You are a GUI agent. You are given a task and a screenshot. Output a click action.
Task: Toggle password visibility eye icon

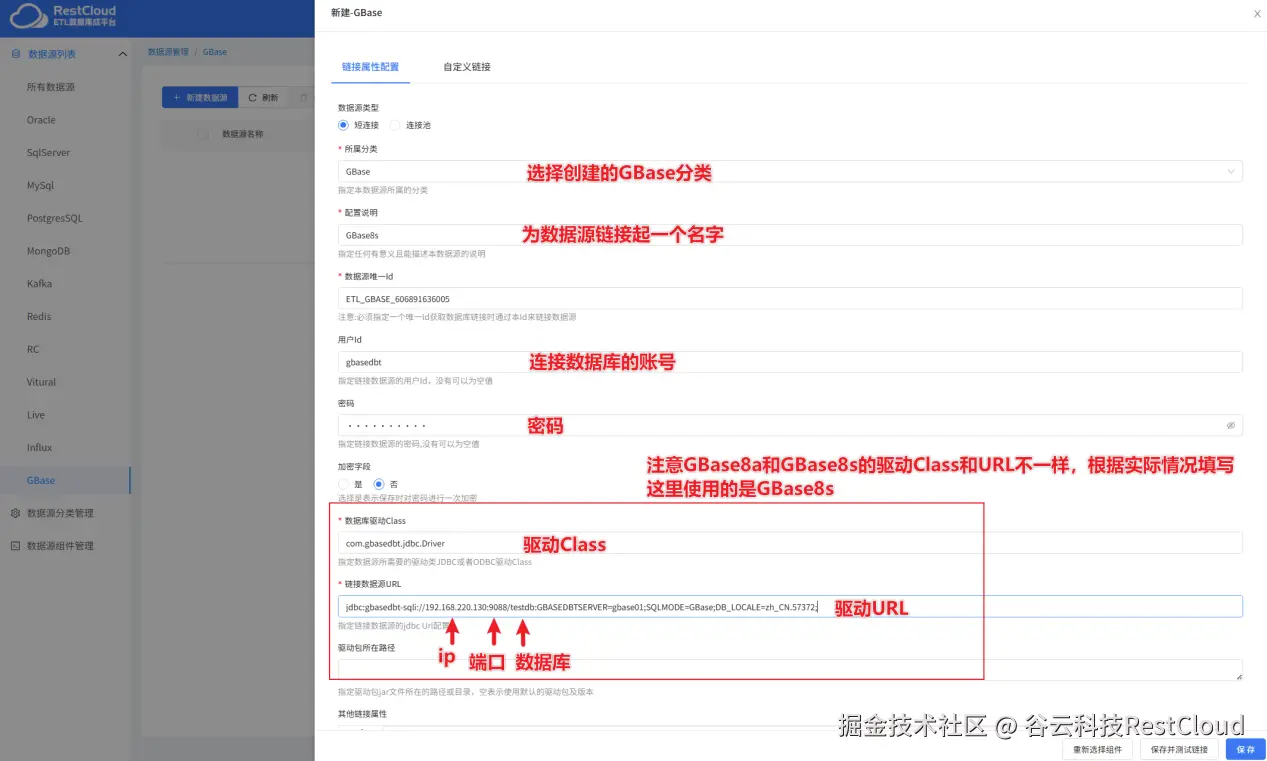tap(1231, 425)
